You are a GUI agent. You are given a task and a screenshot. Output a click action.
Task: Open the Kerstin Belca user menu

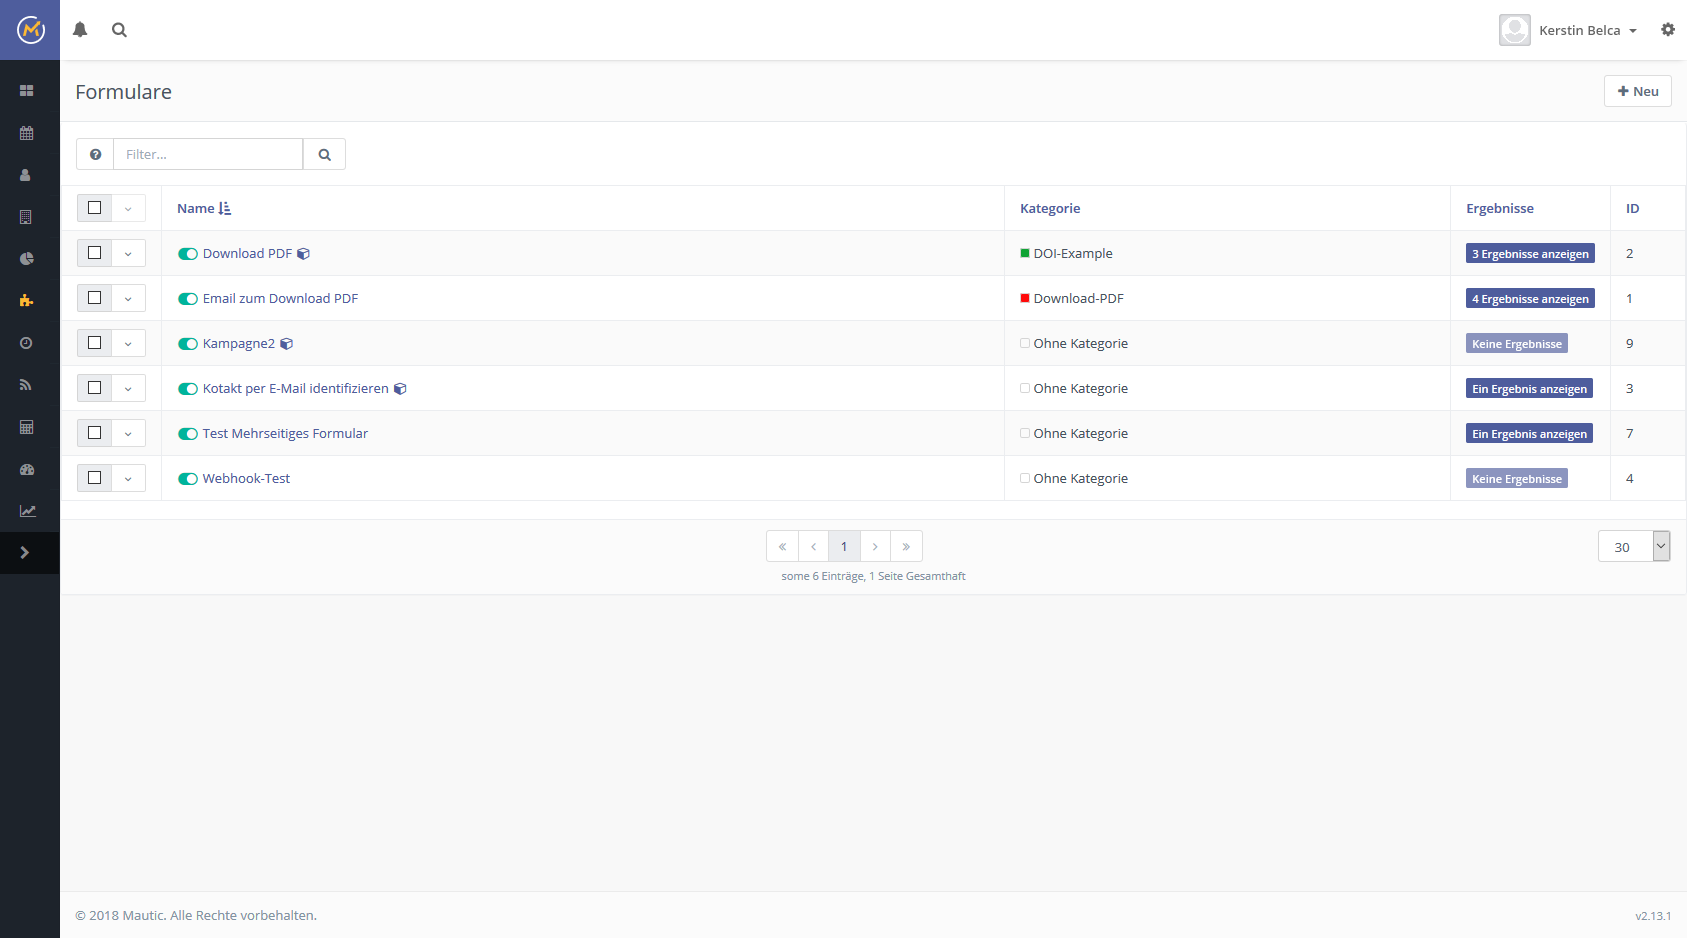click(1588, 30)
